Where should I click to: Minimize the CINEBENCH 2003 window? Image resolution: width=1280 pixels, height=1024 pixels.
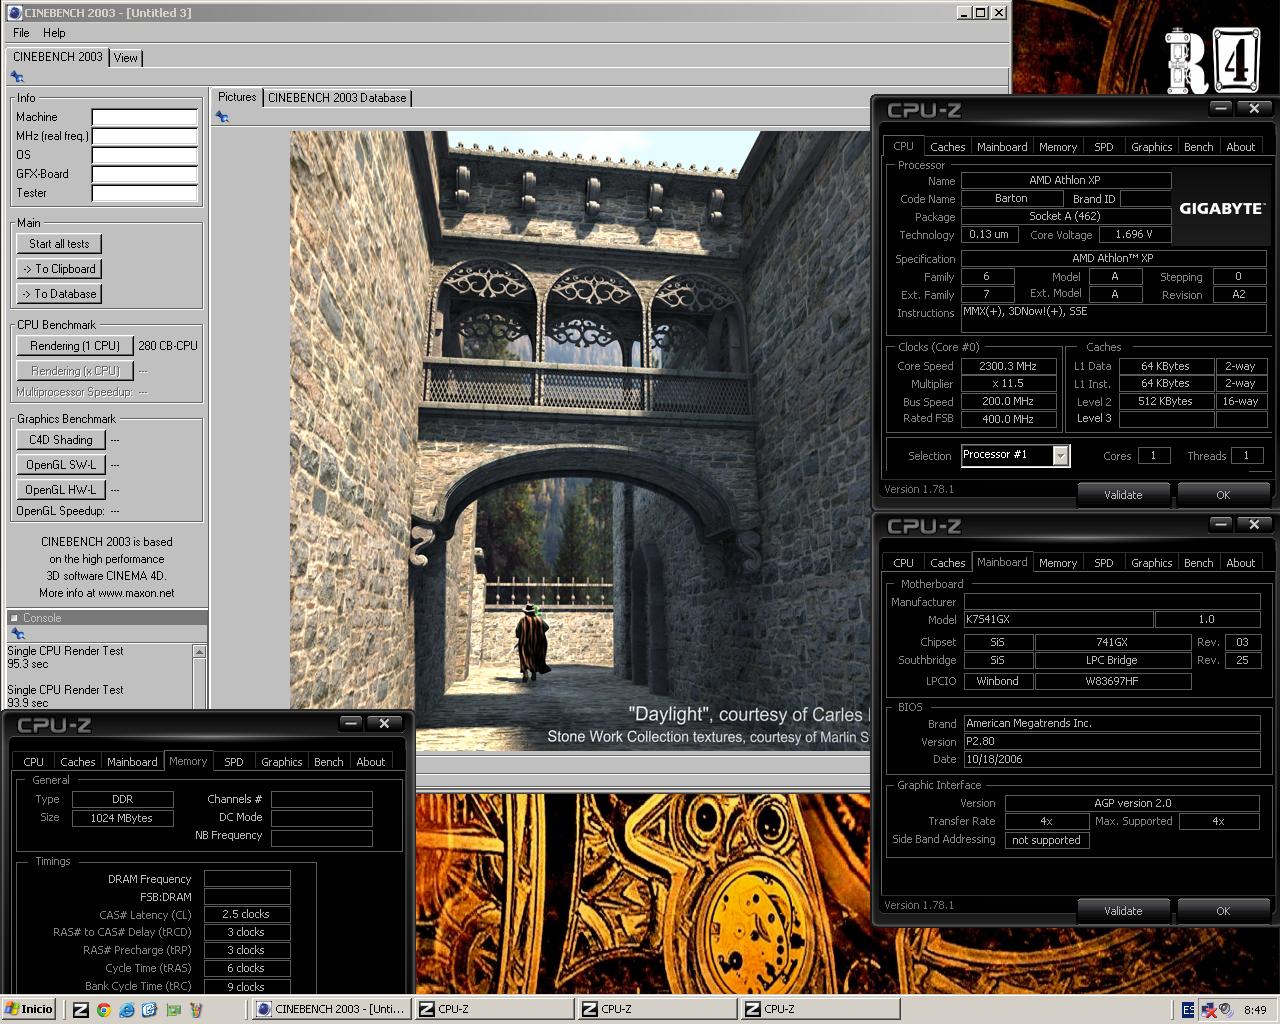pyautogui.click(x=964, y=13)
